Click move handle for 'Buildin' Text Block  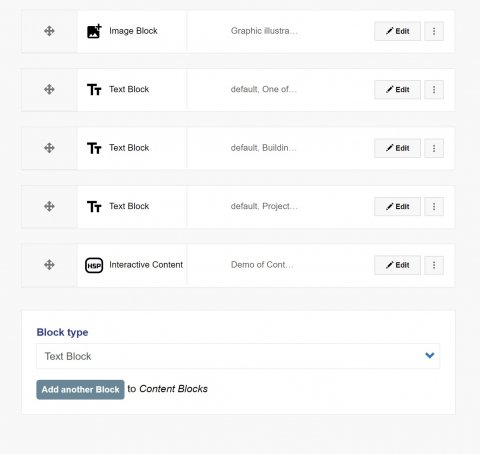tap(49, 148)
